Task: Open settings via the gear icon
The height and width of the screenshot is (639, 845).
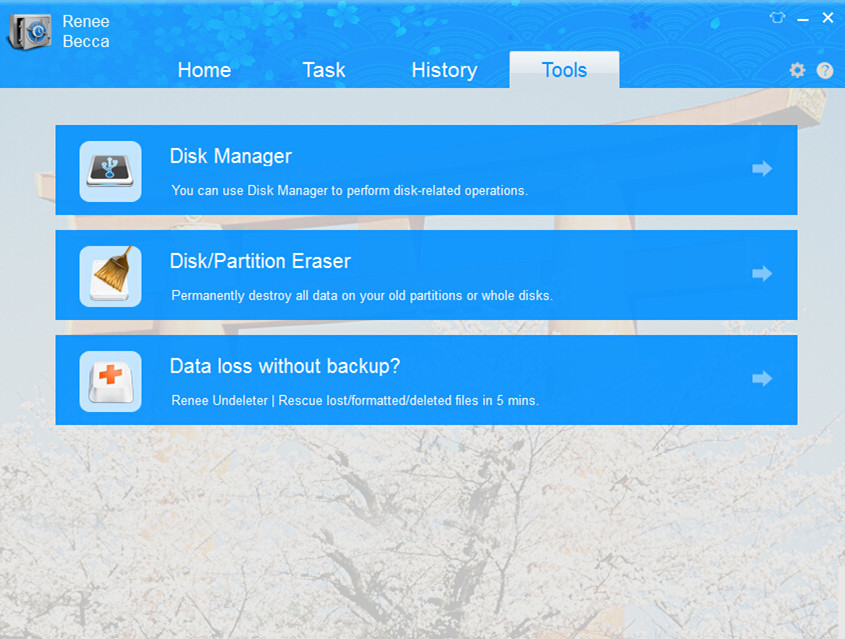Action: 797,70
